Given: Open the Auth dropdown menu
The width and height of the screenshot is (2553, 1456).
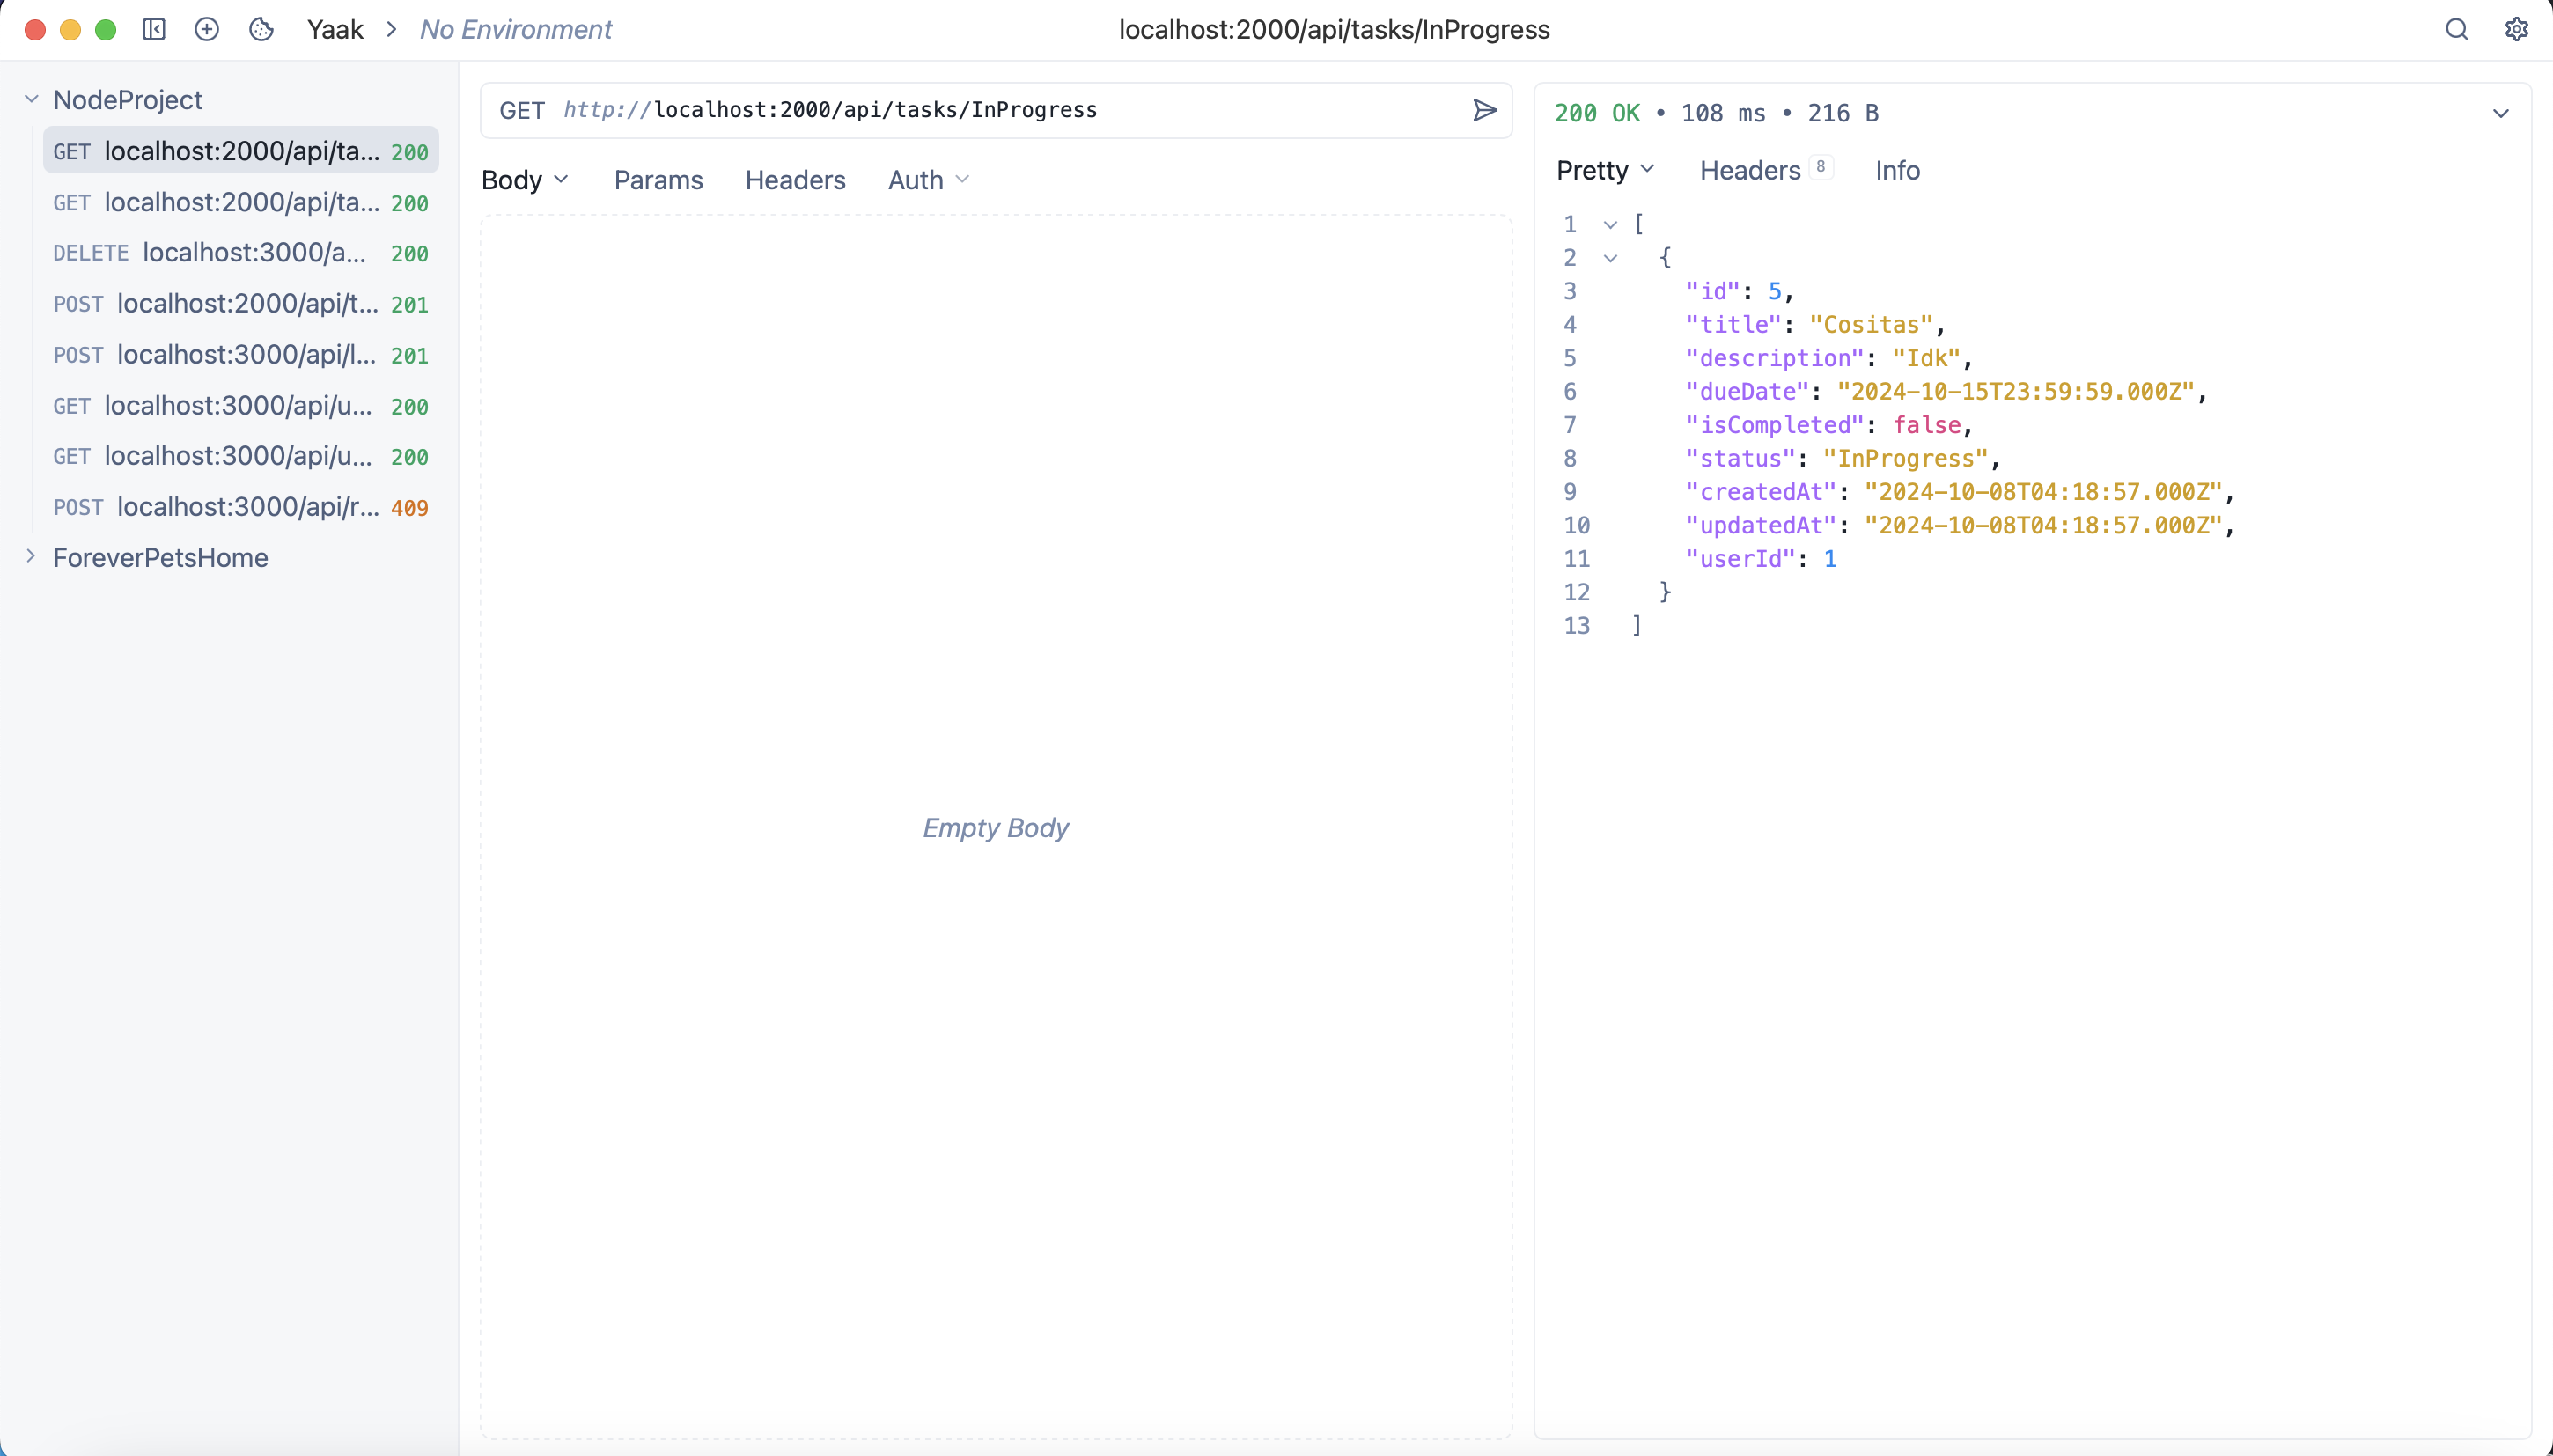Looking at the screenshot, I should [x=926, y=180].
